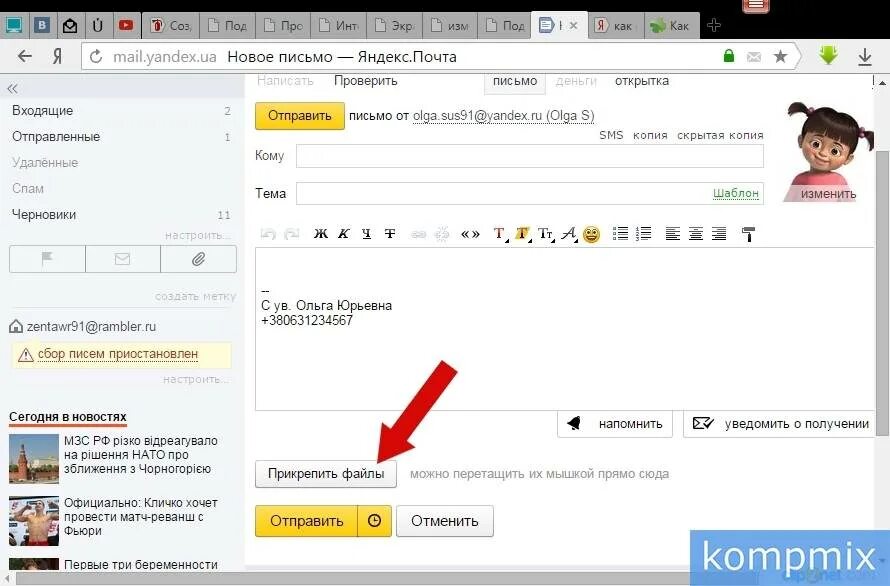
Task: Click the Yandex Я home button
Action: point(57,56)
